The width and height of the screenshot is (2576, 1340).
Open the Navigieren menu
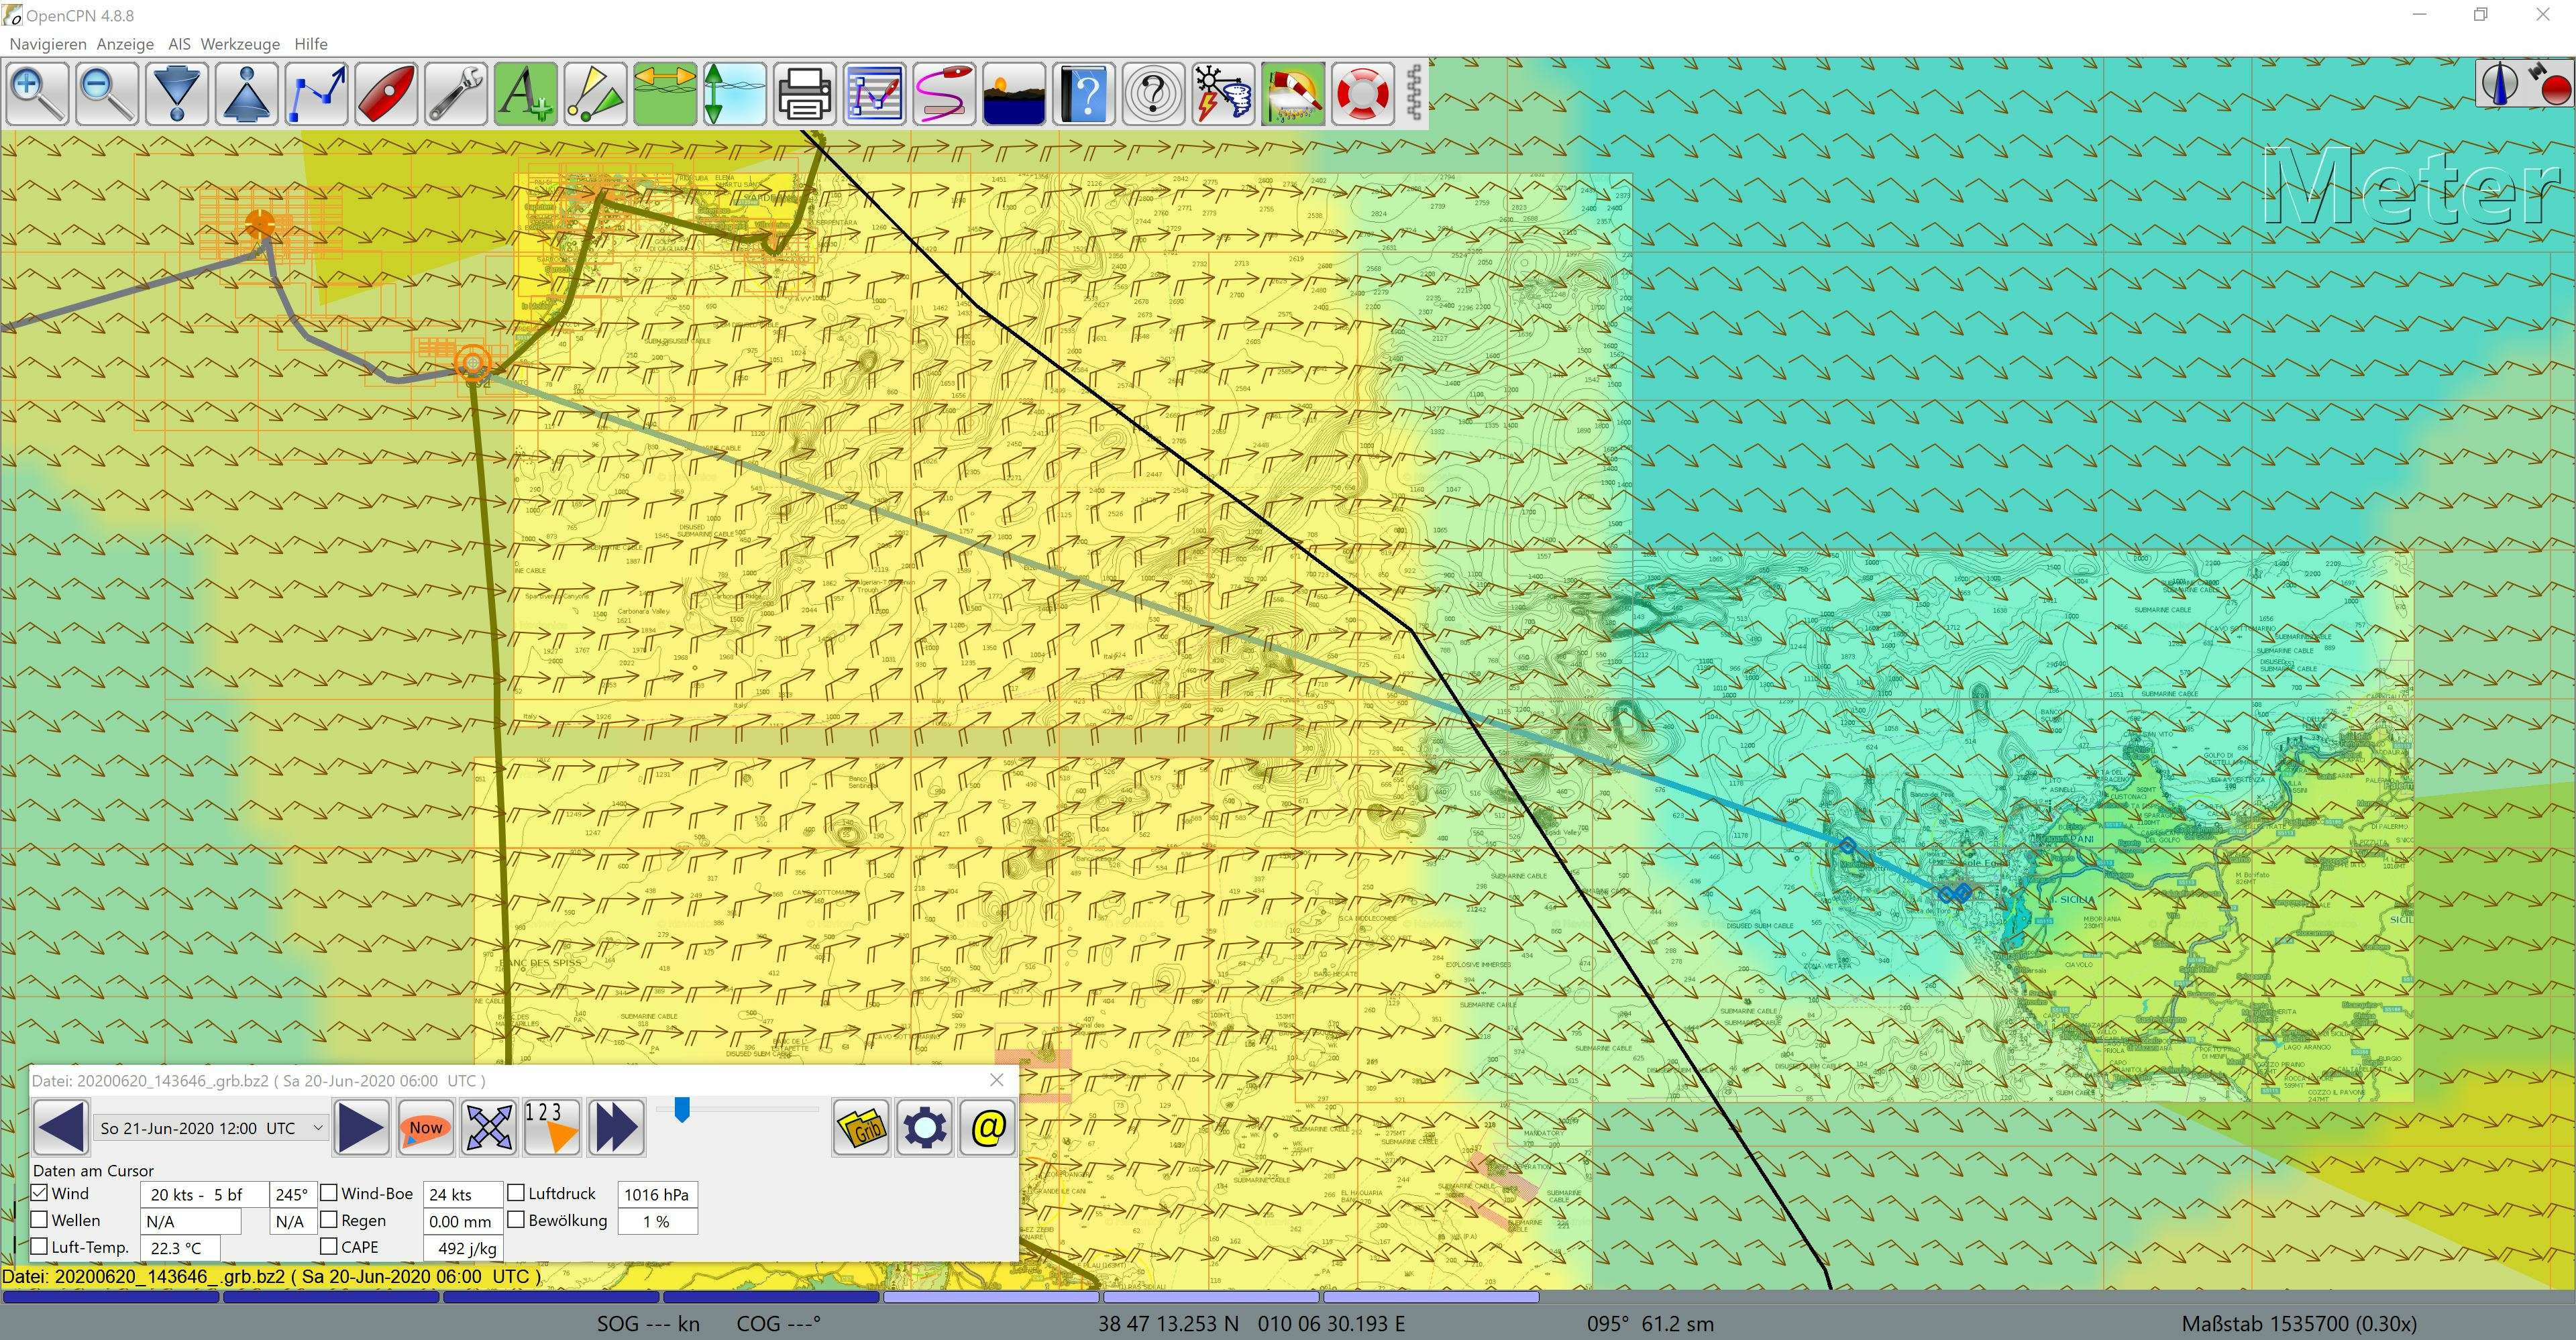coord(48,44)
